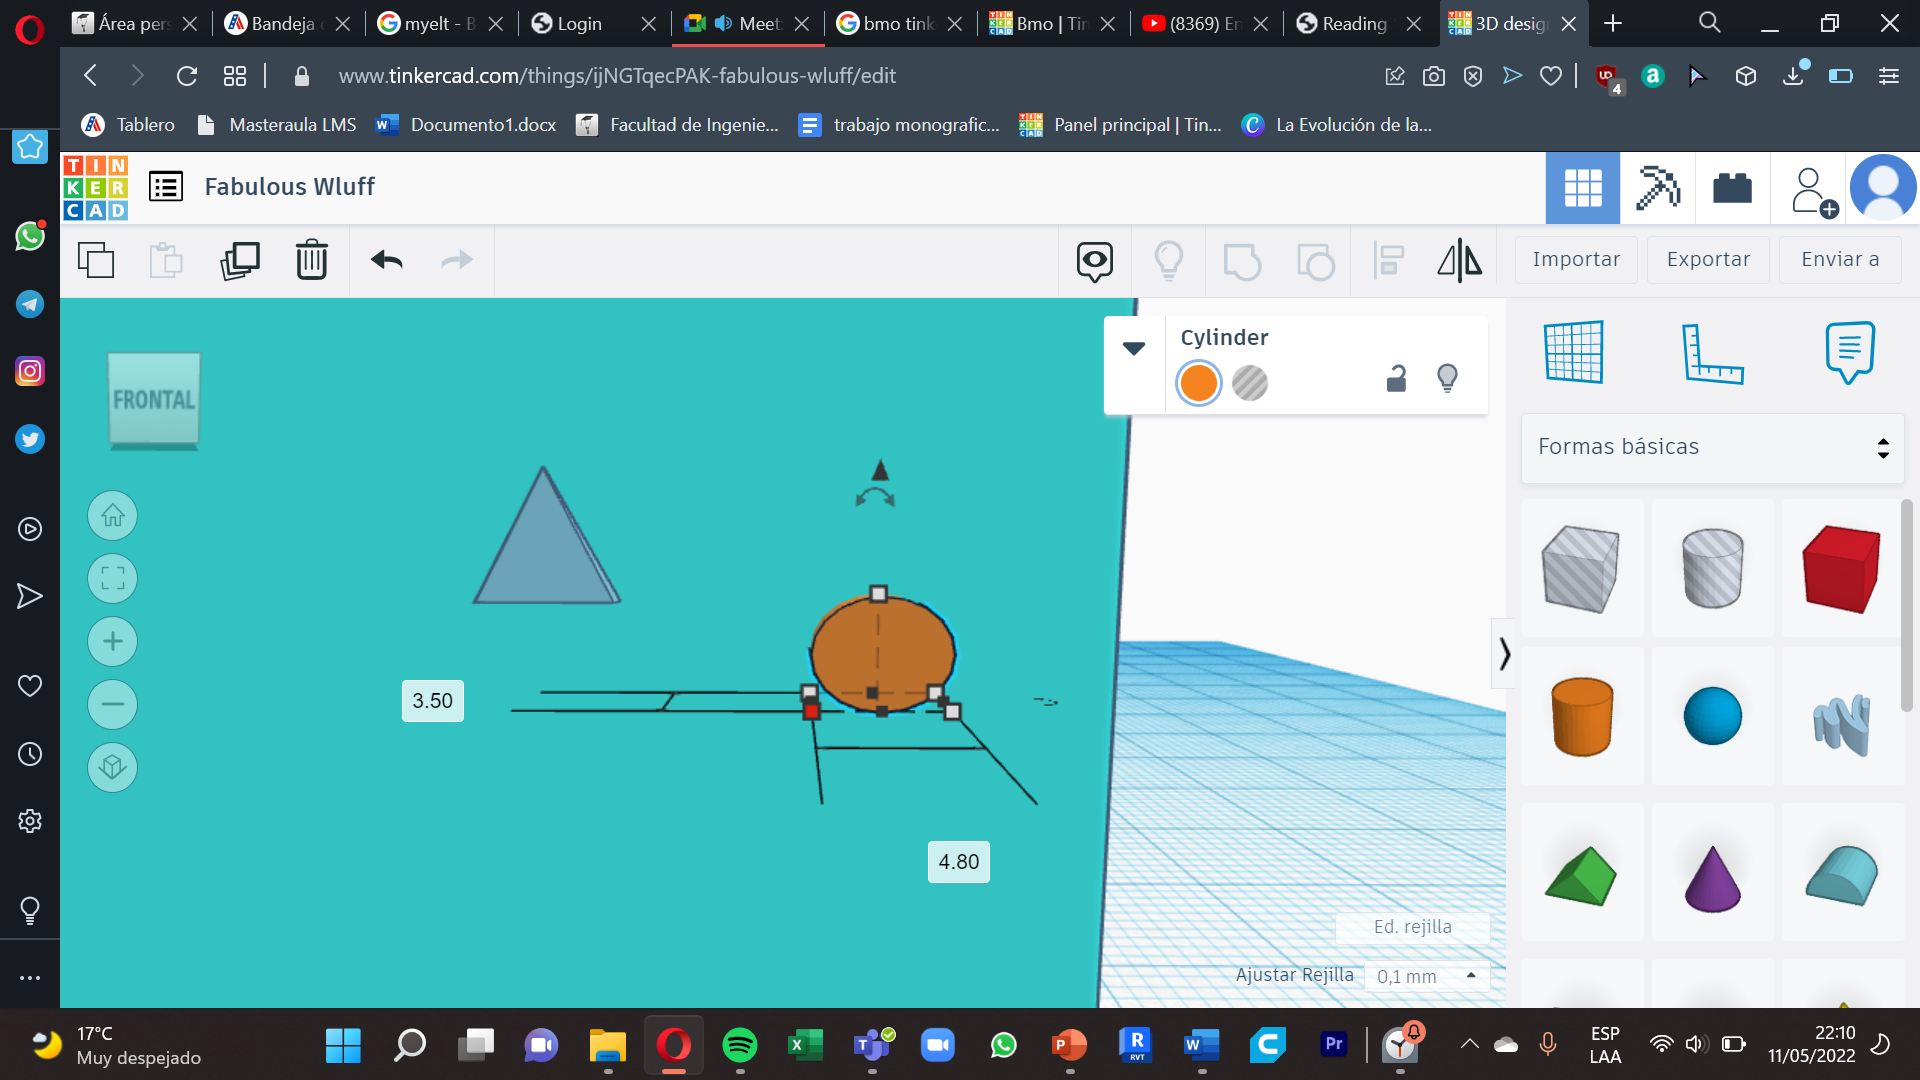Screen dimensions: 1920x1080
Task: Reload the current page
Action: click(186, 76)
